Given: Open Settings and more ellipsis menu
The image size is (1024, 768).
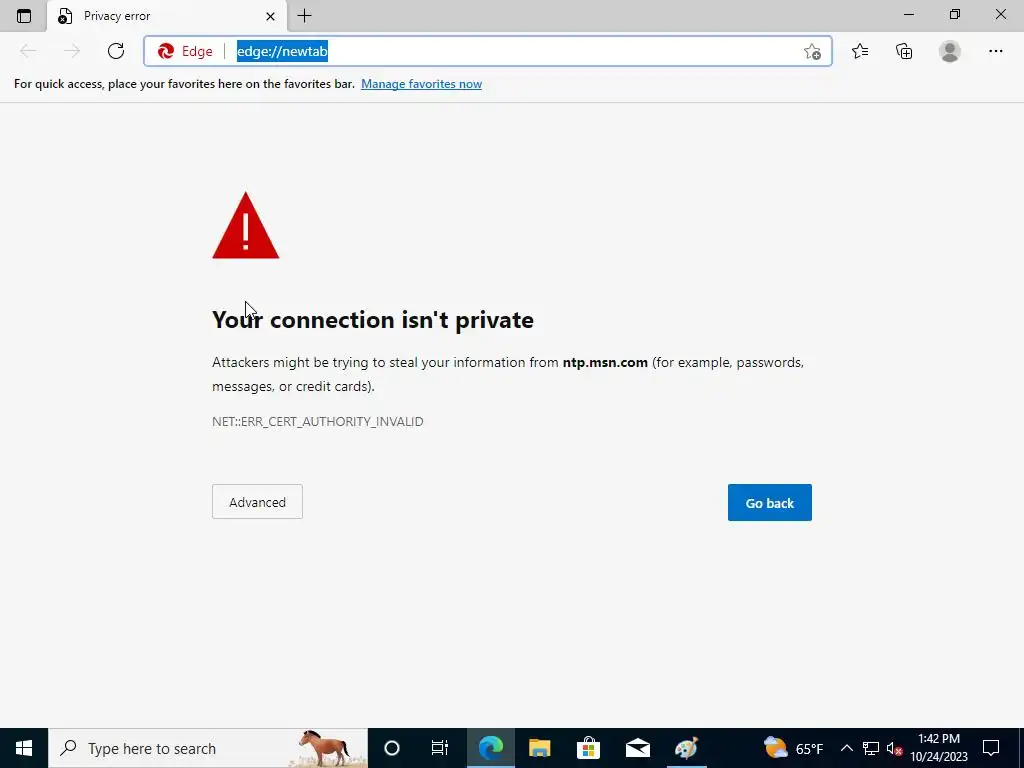Looking at the screenshot, I should pos(995,51).
